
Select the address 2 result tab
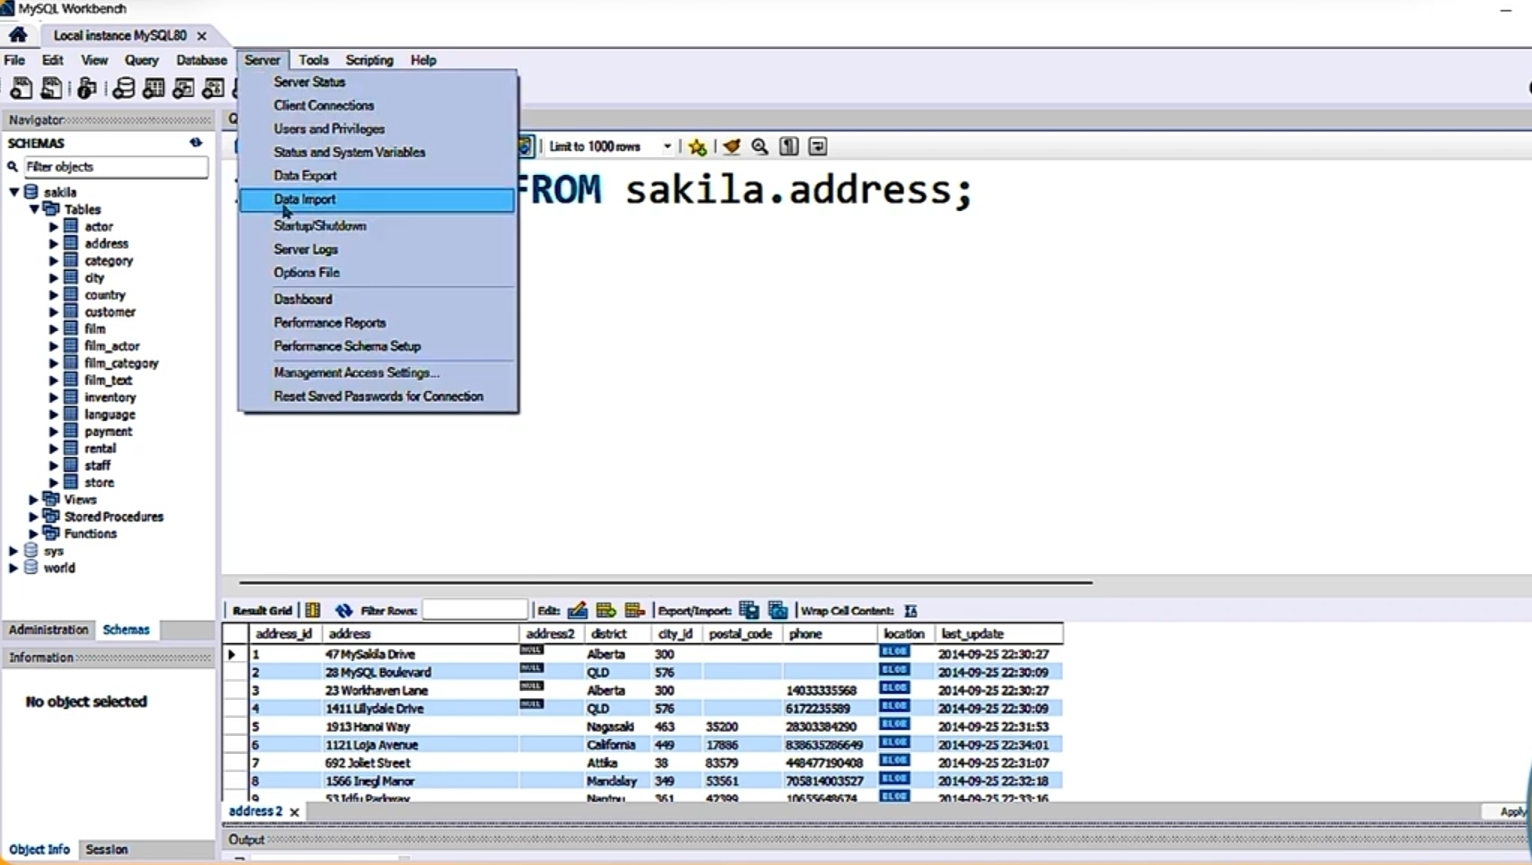(x=255, y=811)
